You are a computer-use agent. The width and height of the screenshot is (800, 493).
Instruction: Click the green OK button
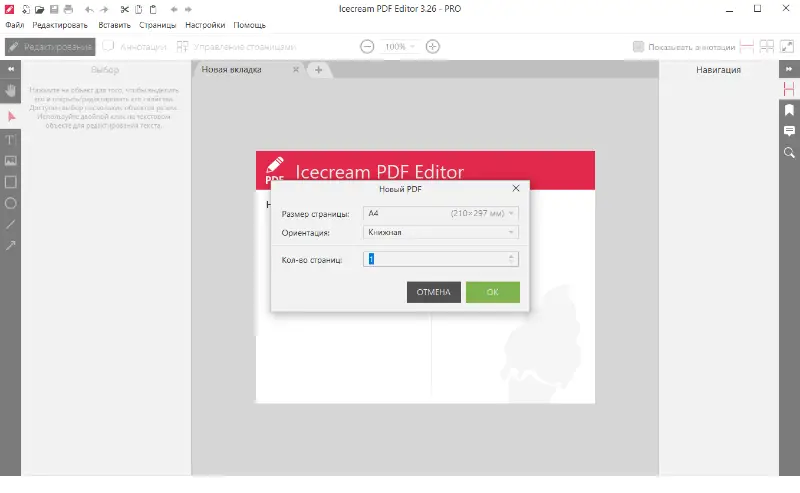pos(493,292)
